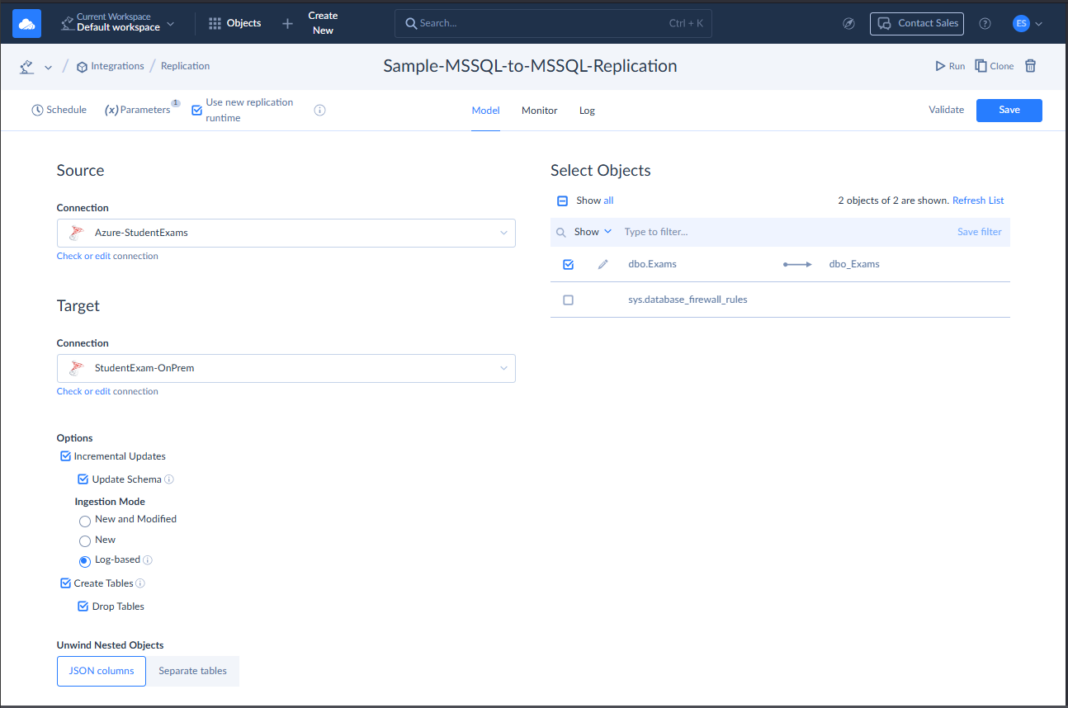
Task: Open the compass icon in top bar
Action: click(848, 22)
